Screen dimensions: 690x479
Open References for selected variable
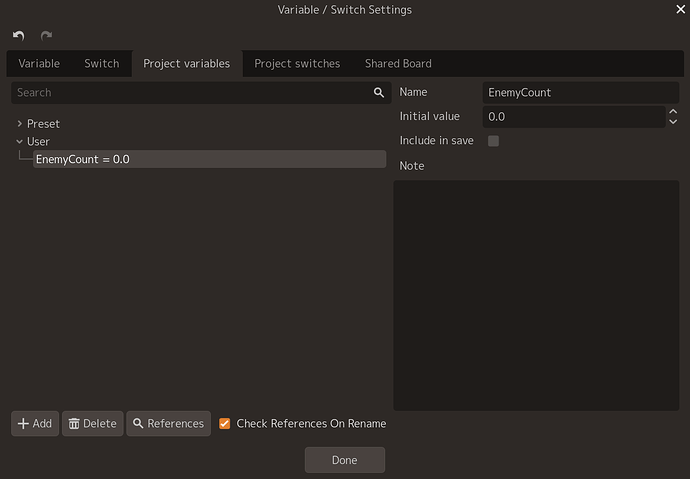(x=169, y=424)
